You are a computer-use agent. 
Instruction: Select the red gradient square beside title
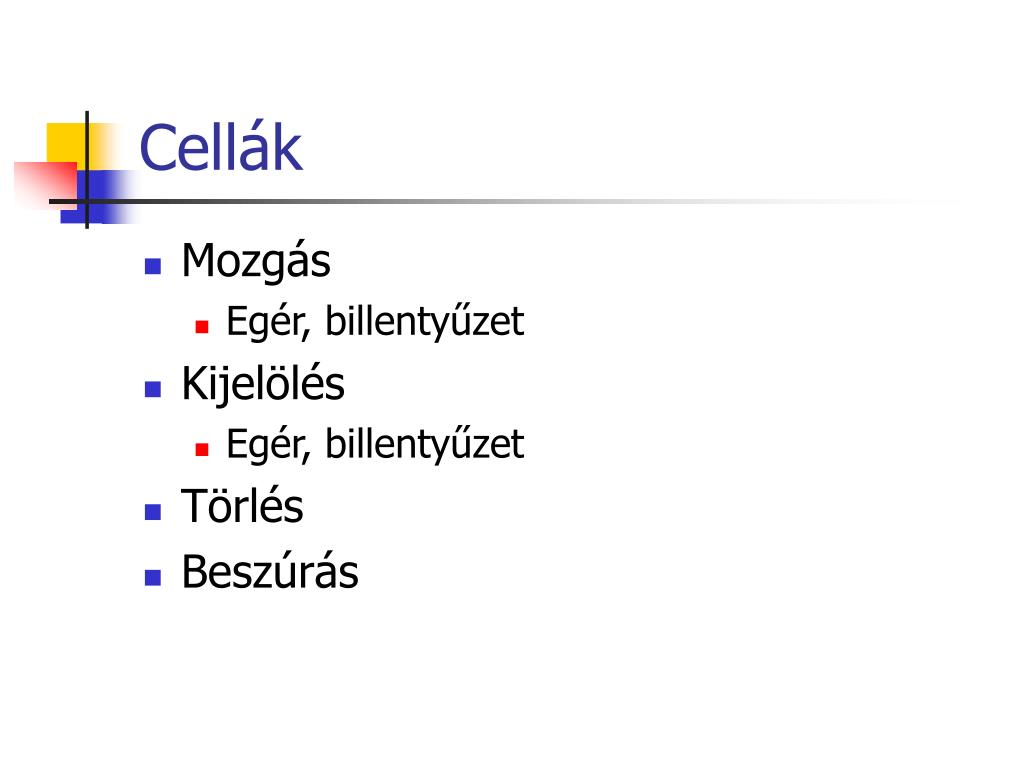pyautogui.click(x=44, y=184)
